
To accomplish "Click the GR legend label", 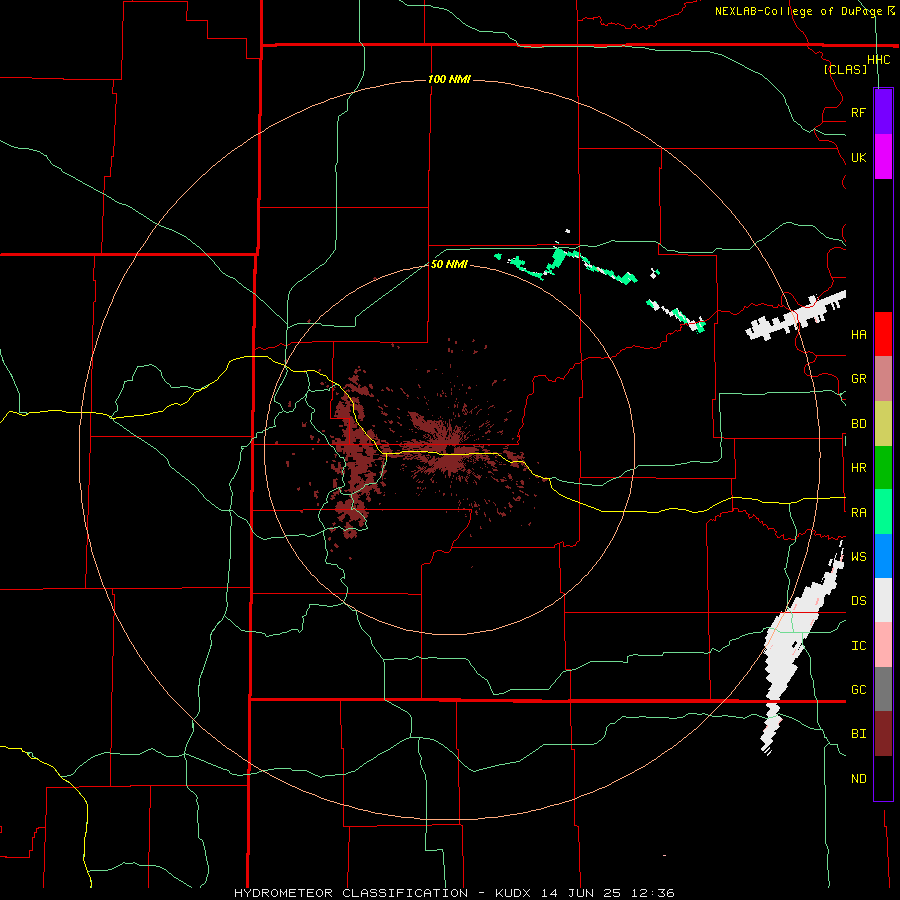I will [x=858, y=379].
